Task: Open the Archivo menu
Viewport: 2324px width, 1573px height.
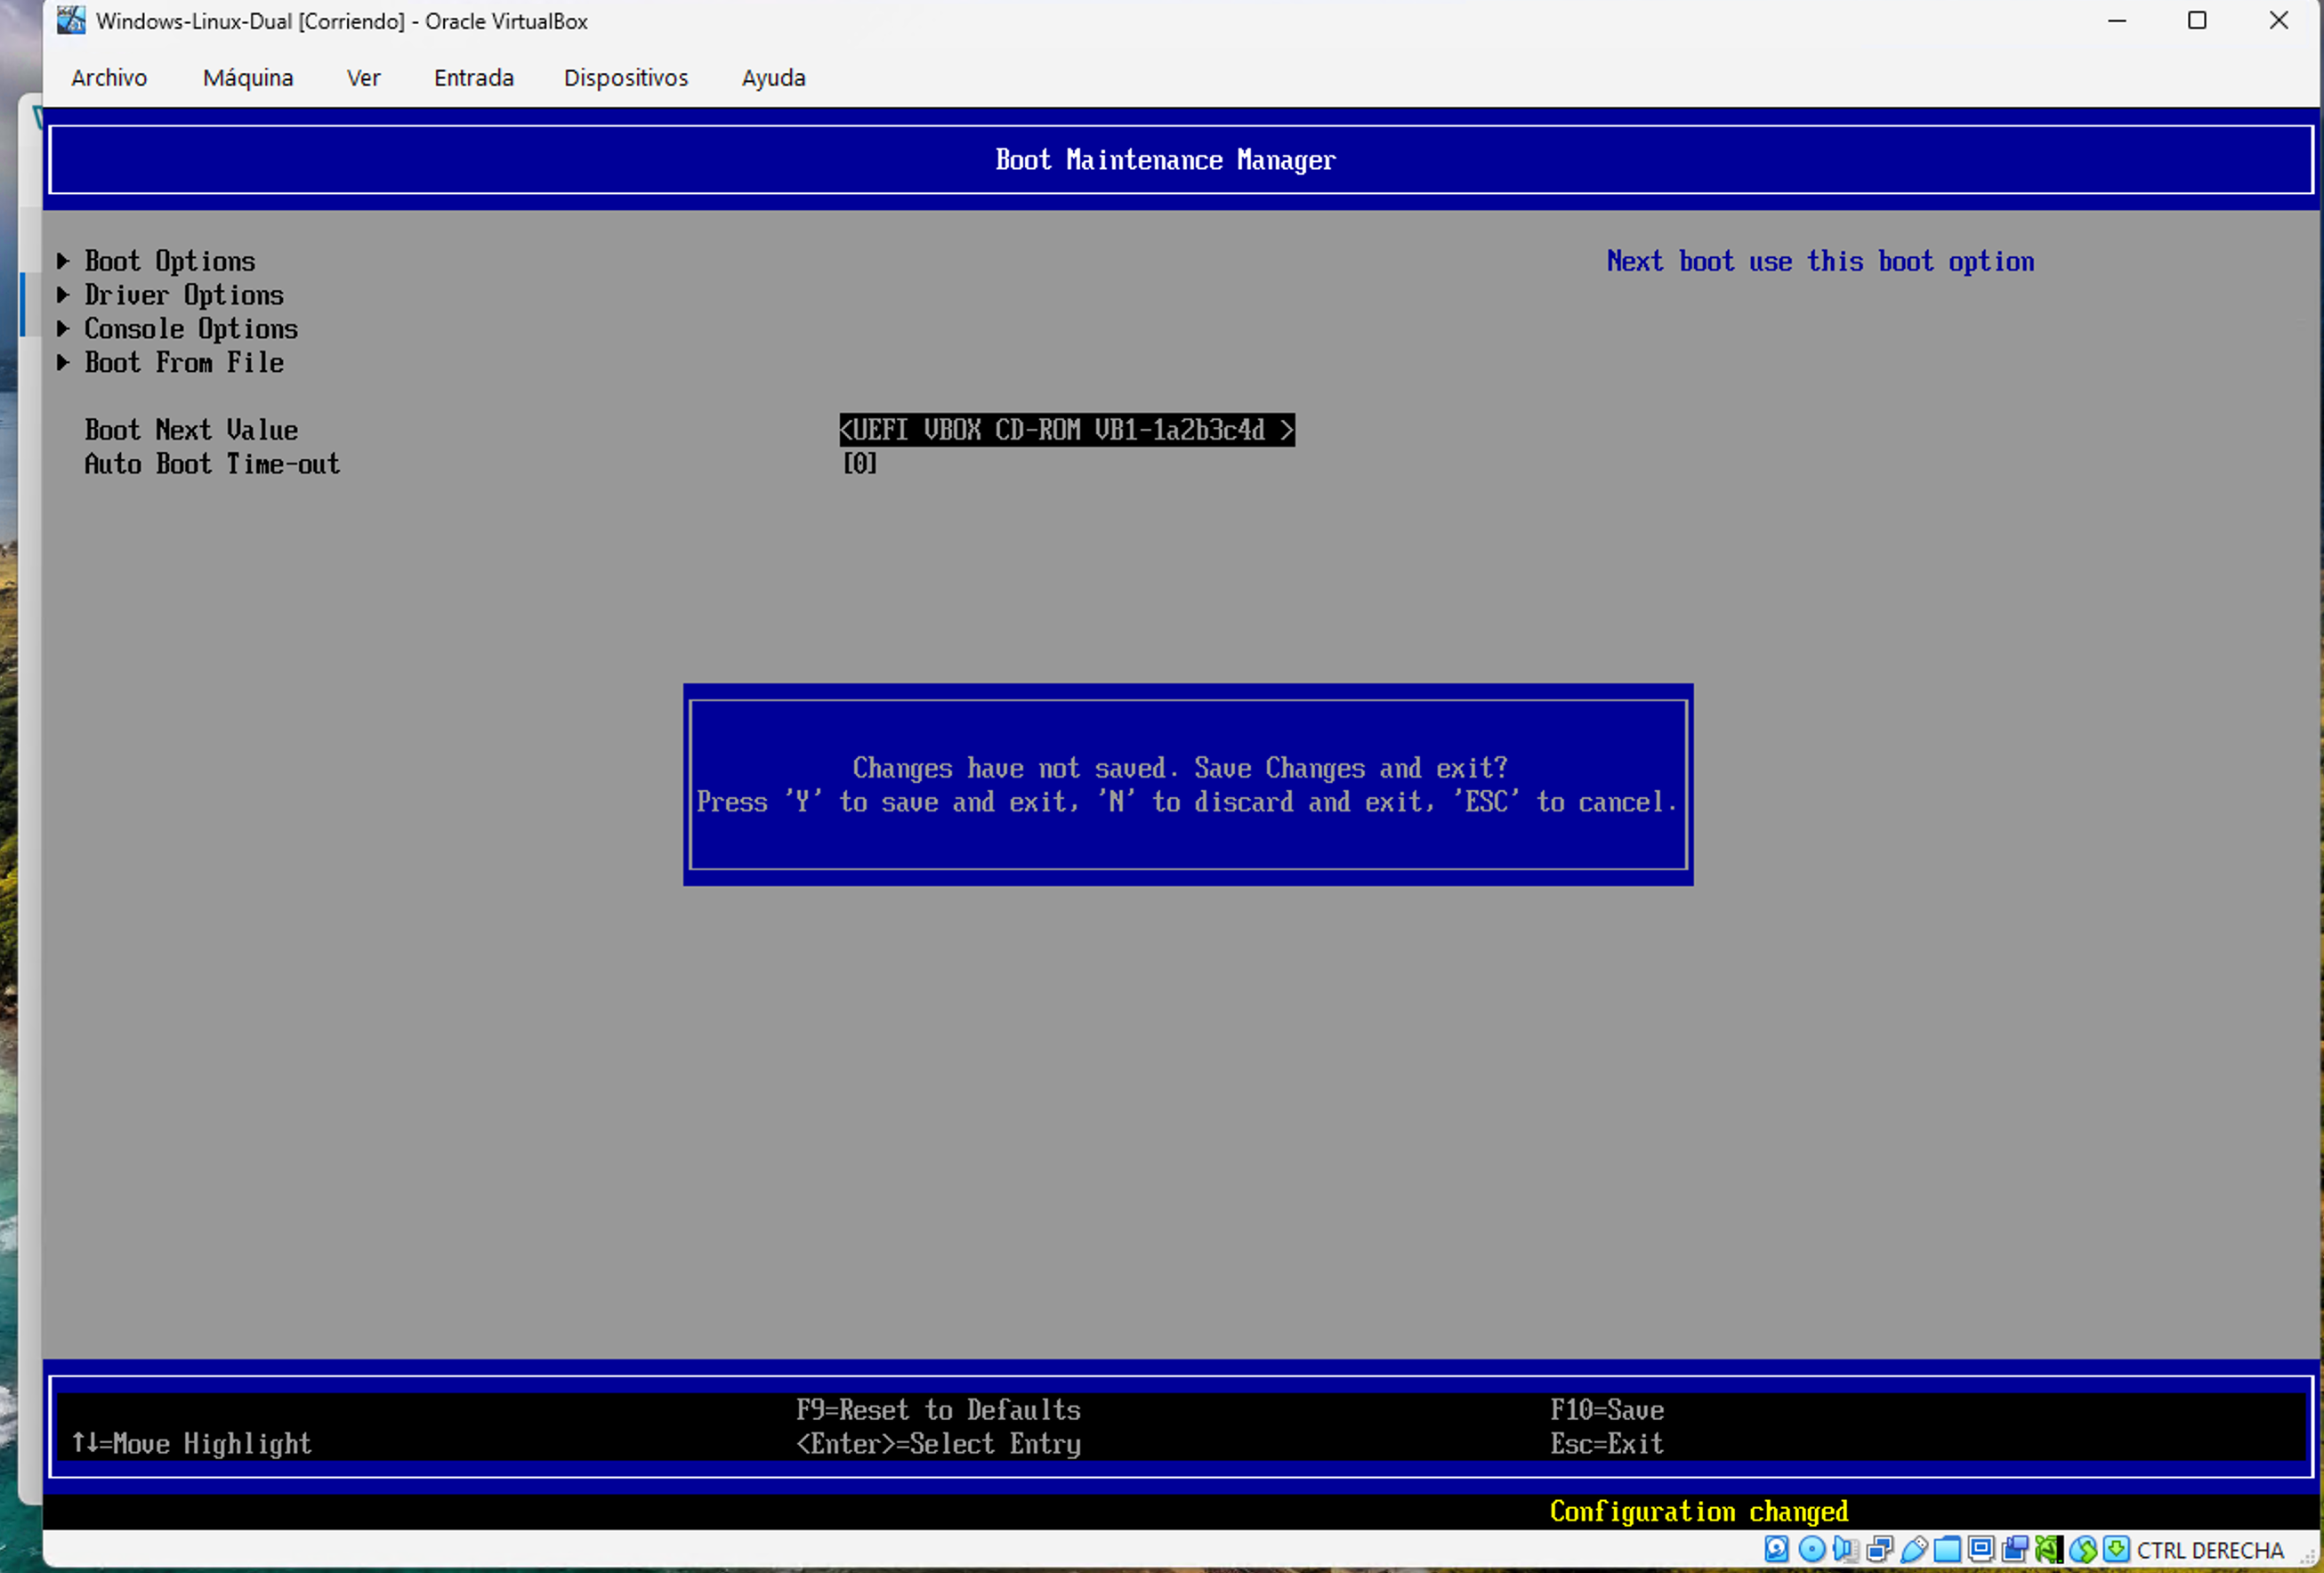Action: (x=109, y=78)
